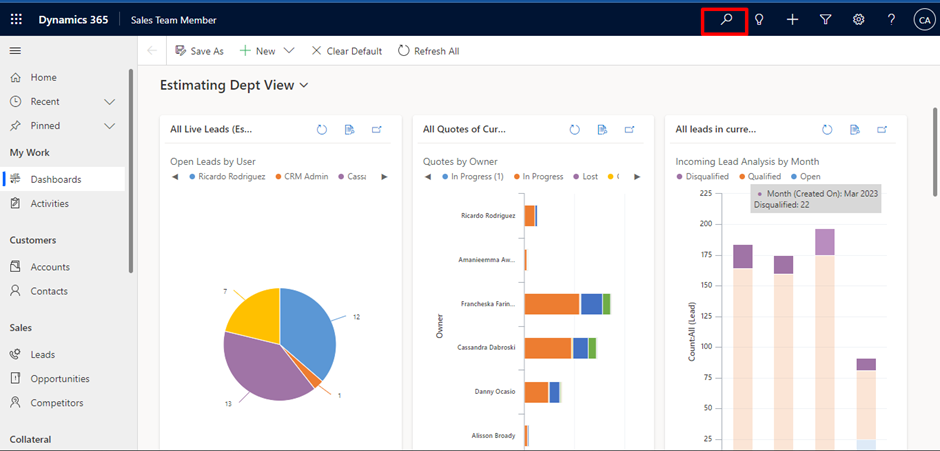This screenshot has width=940, height=451.
Task: Click Clear Default command
Action: pyautogui.click(x=347, y=51)
